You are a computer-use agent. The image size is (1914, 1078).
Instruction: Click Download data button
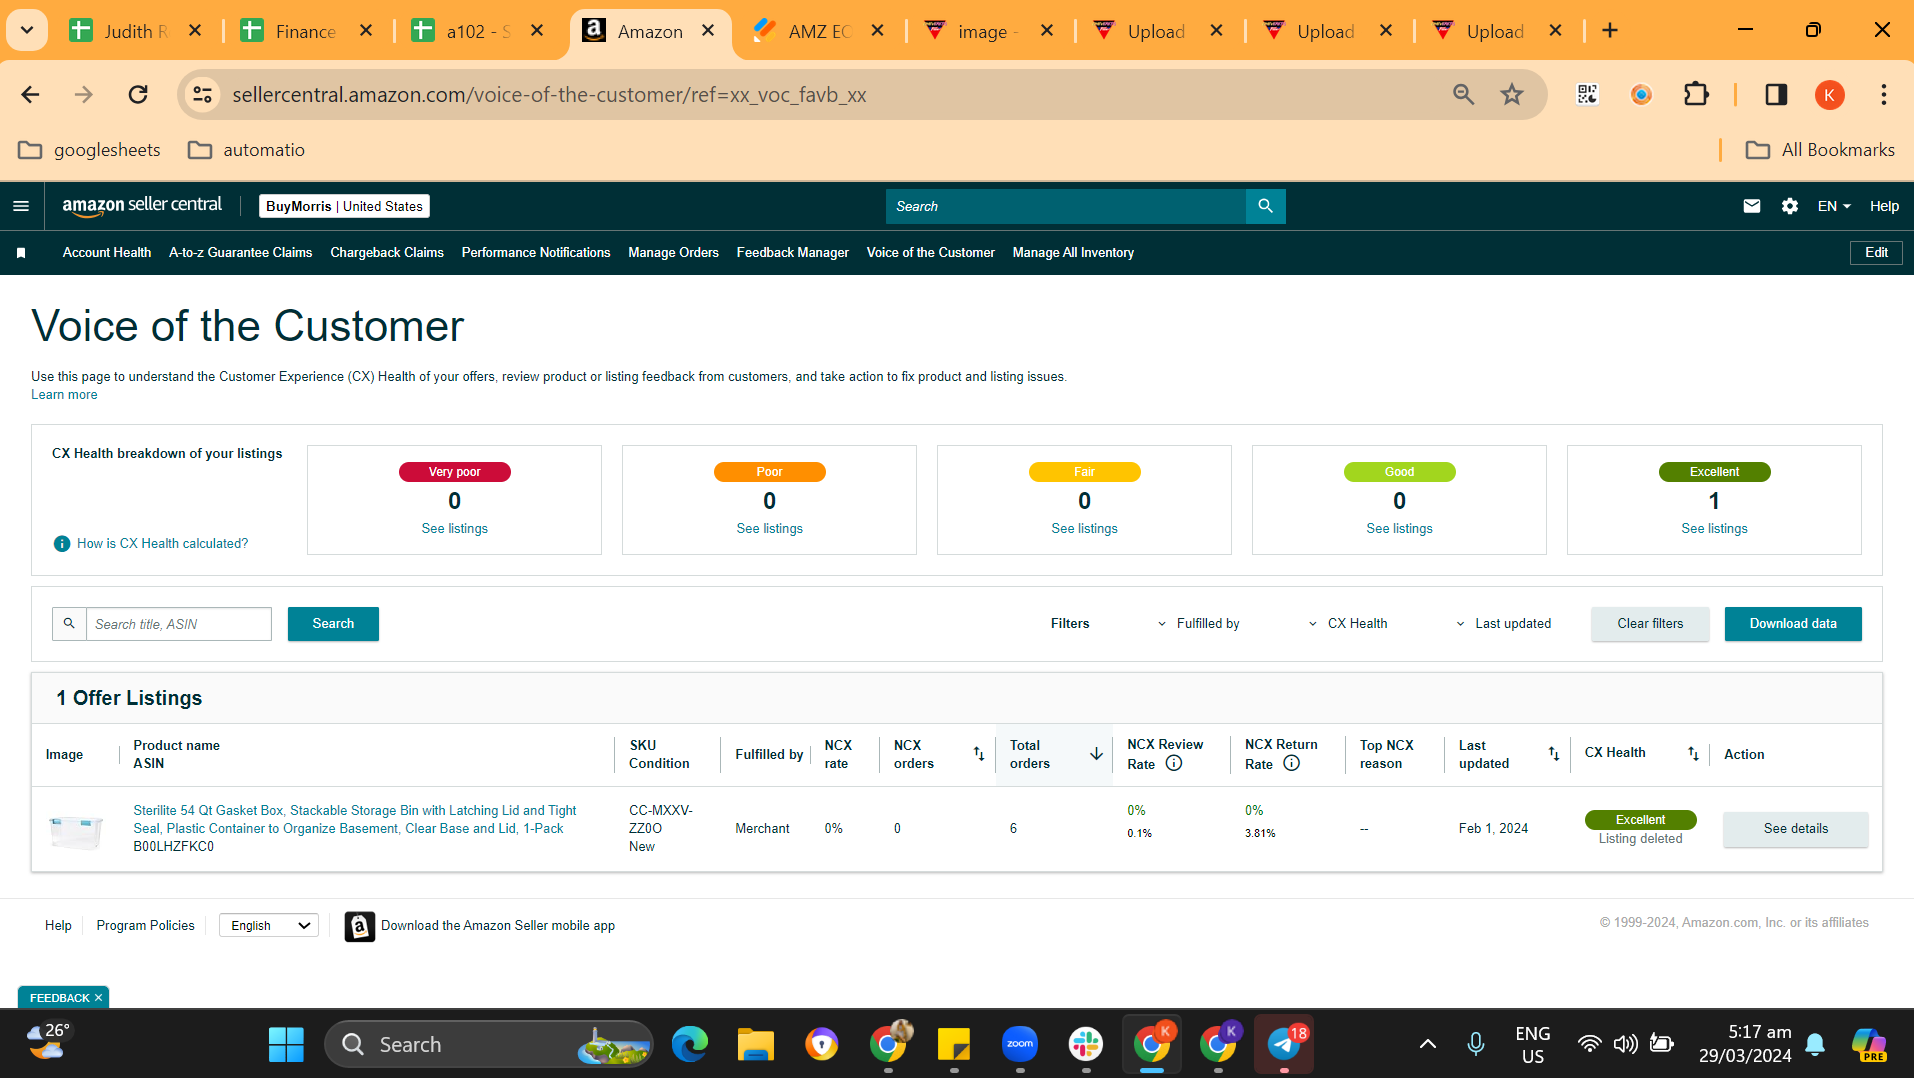pos(1793,624)
